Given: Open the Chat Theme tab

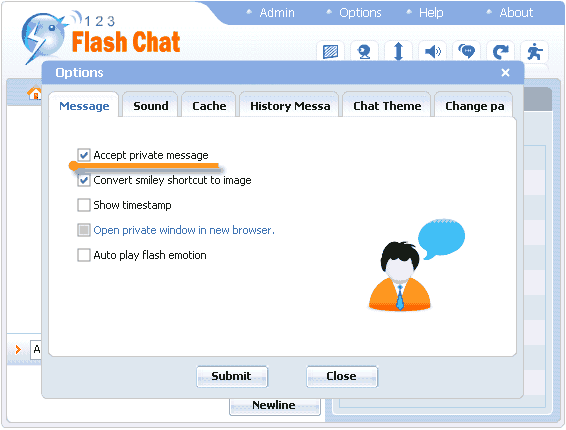Looking at the screenshot, I should pyautogui.click(x=387, y=106).
